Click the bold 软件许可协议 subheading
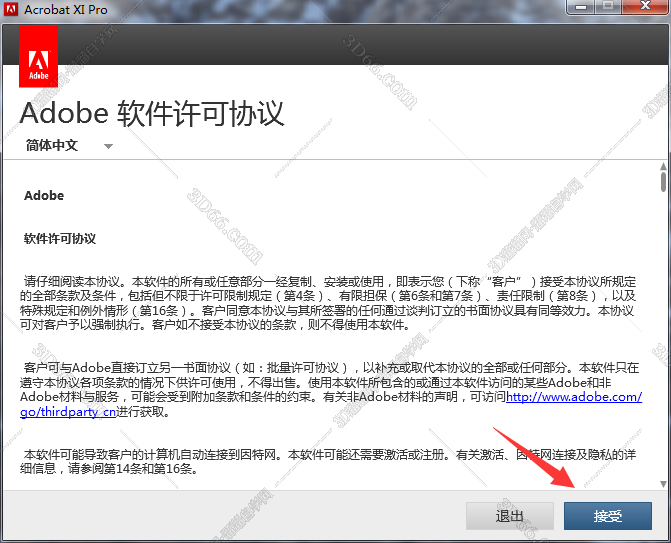 coord(60,238)
